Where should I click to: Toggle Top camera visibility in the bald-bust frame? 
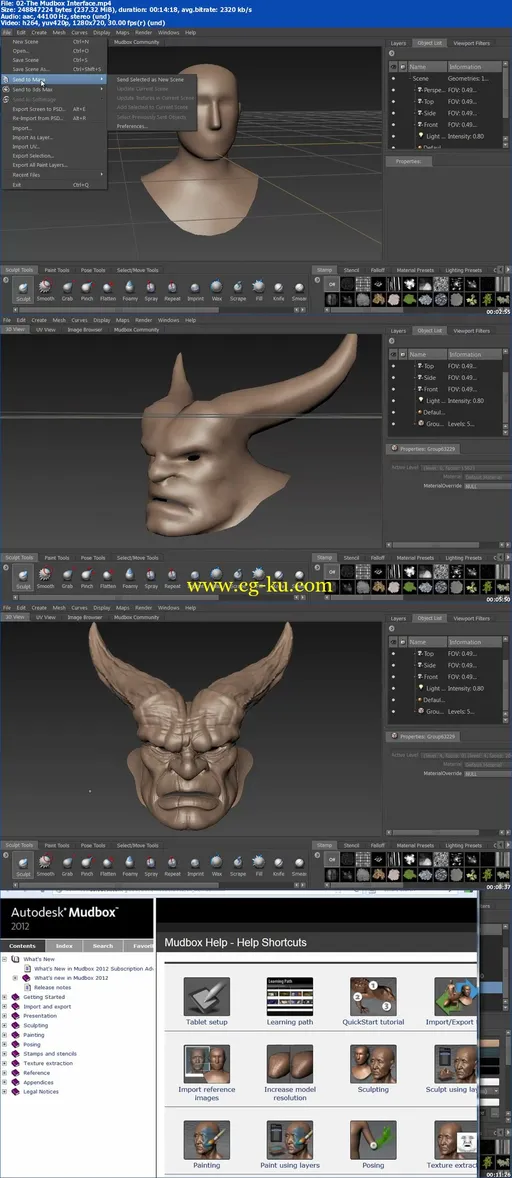tap(393, 101)
